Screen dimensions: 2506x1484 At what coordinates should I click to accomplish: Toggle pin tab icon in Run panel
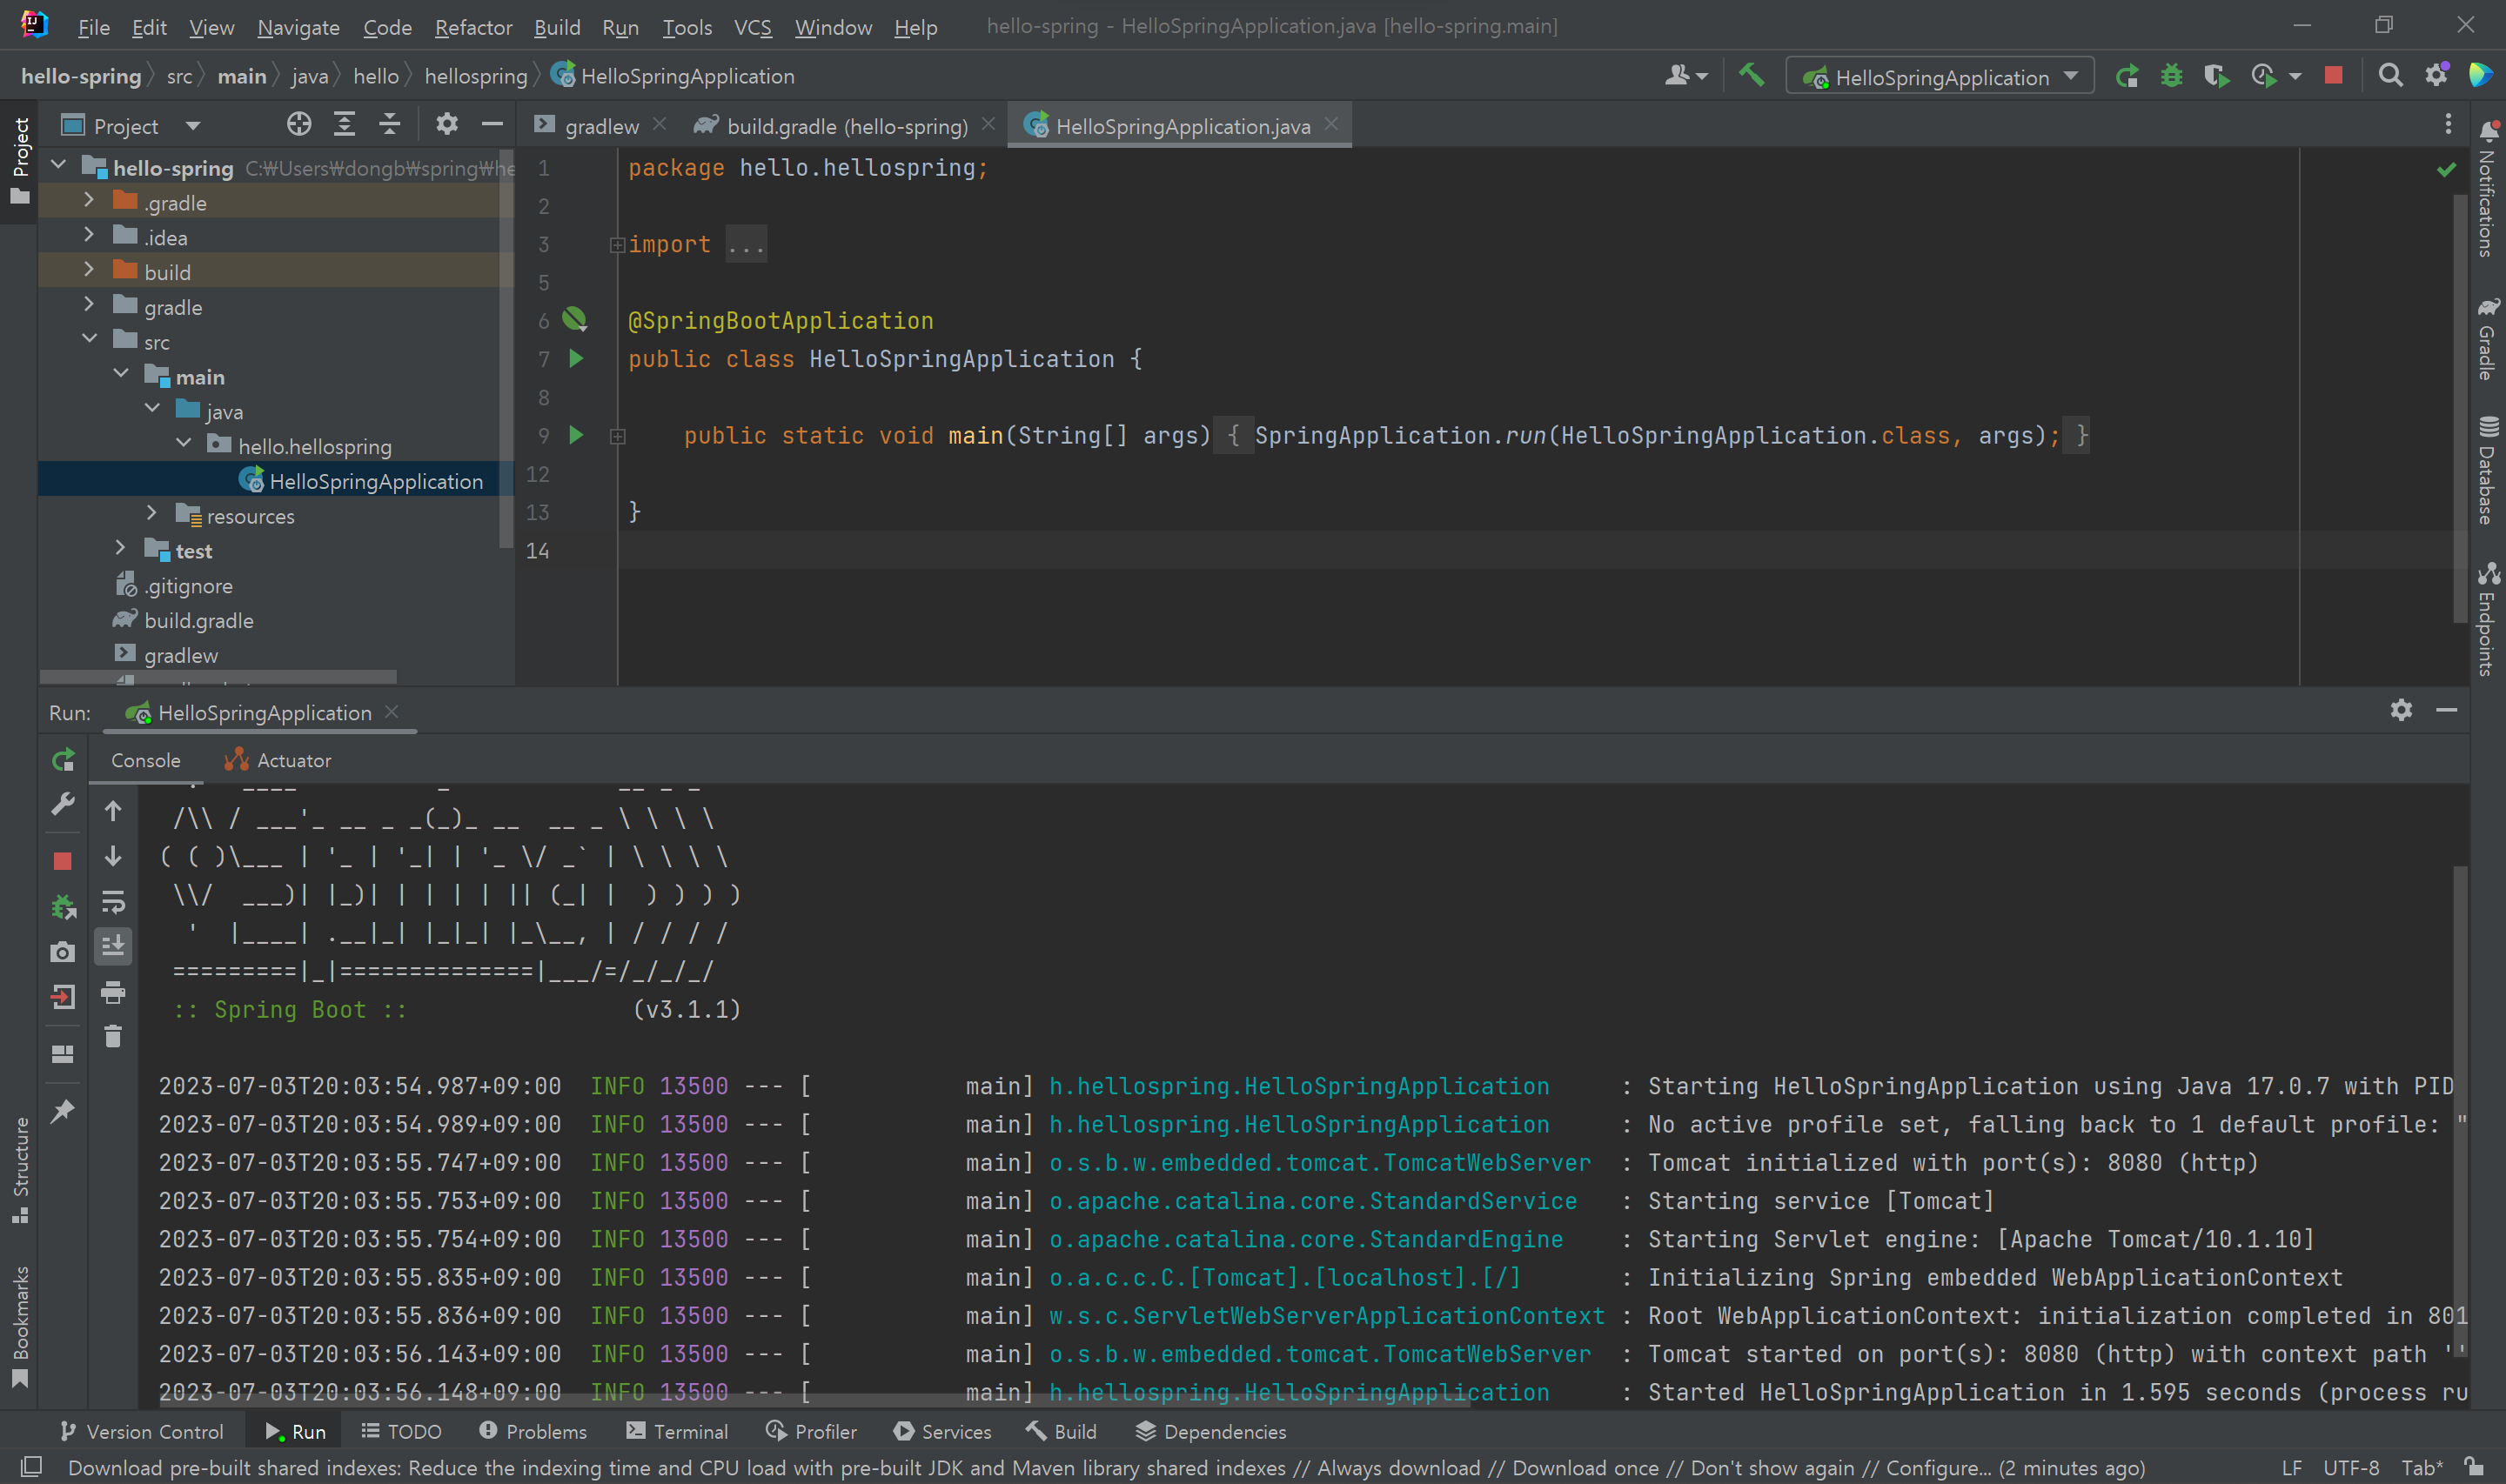(63, 1111)
